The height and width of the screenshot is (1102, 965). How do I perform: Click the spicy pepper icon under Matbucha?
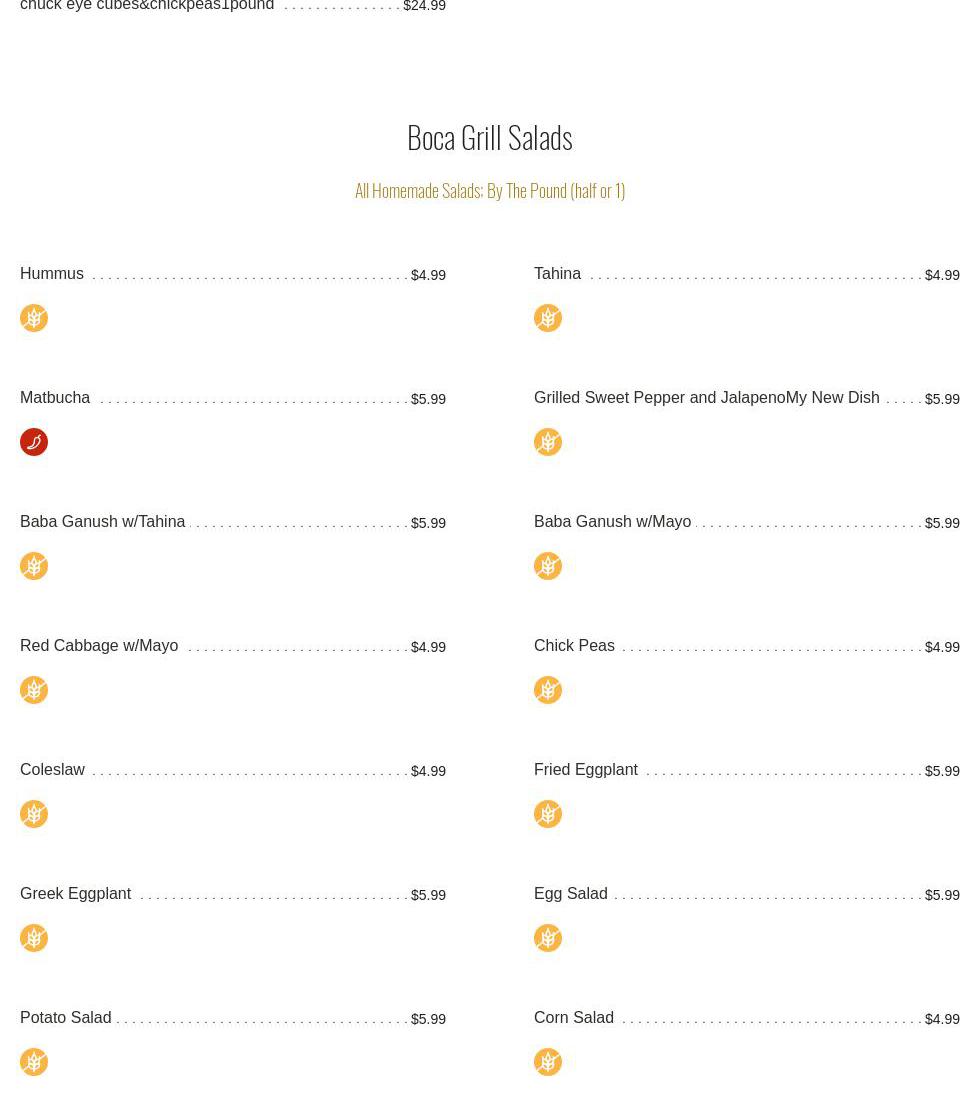coord(34,442)
